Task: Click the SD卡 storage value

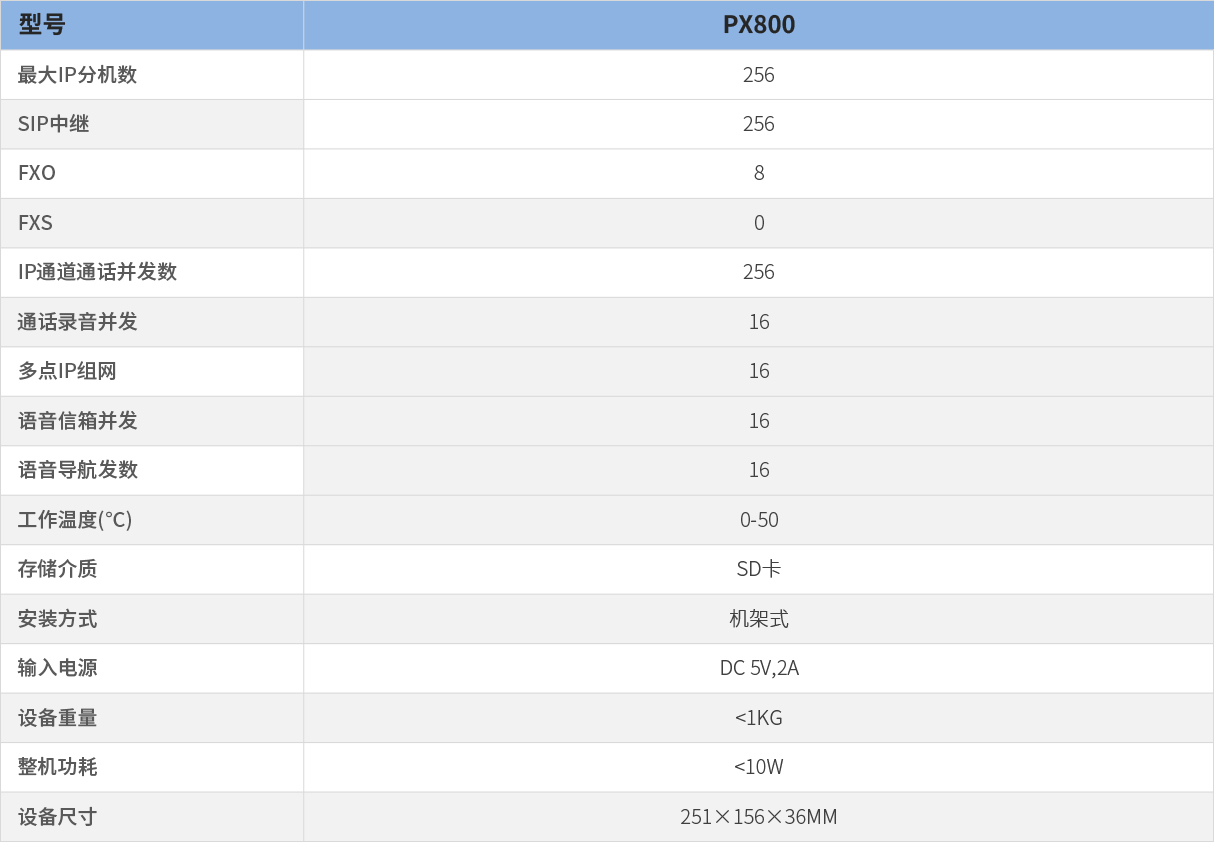Action: point(759,569)
